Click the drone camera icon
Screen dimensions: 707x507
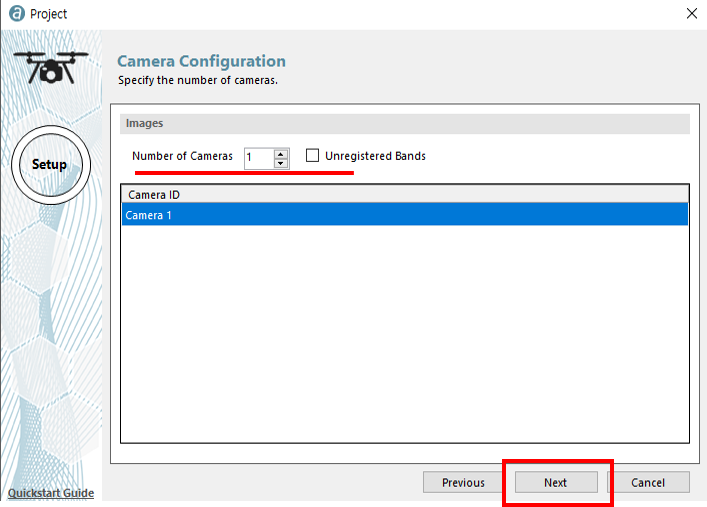point(51,68)
